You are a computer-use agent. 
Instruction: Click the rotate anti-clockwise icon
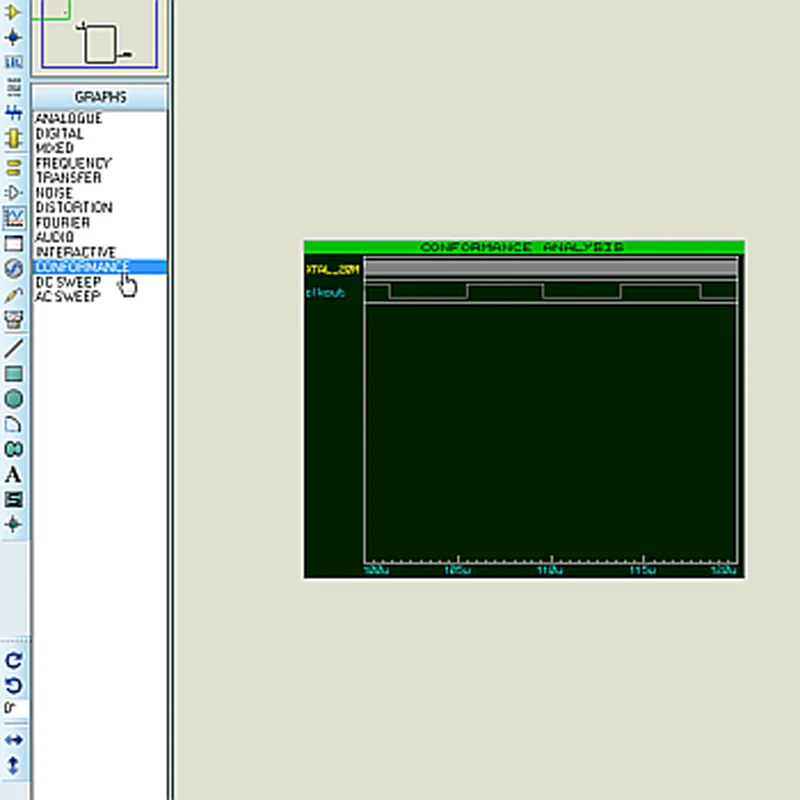(x=14, y=685)
